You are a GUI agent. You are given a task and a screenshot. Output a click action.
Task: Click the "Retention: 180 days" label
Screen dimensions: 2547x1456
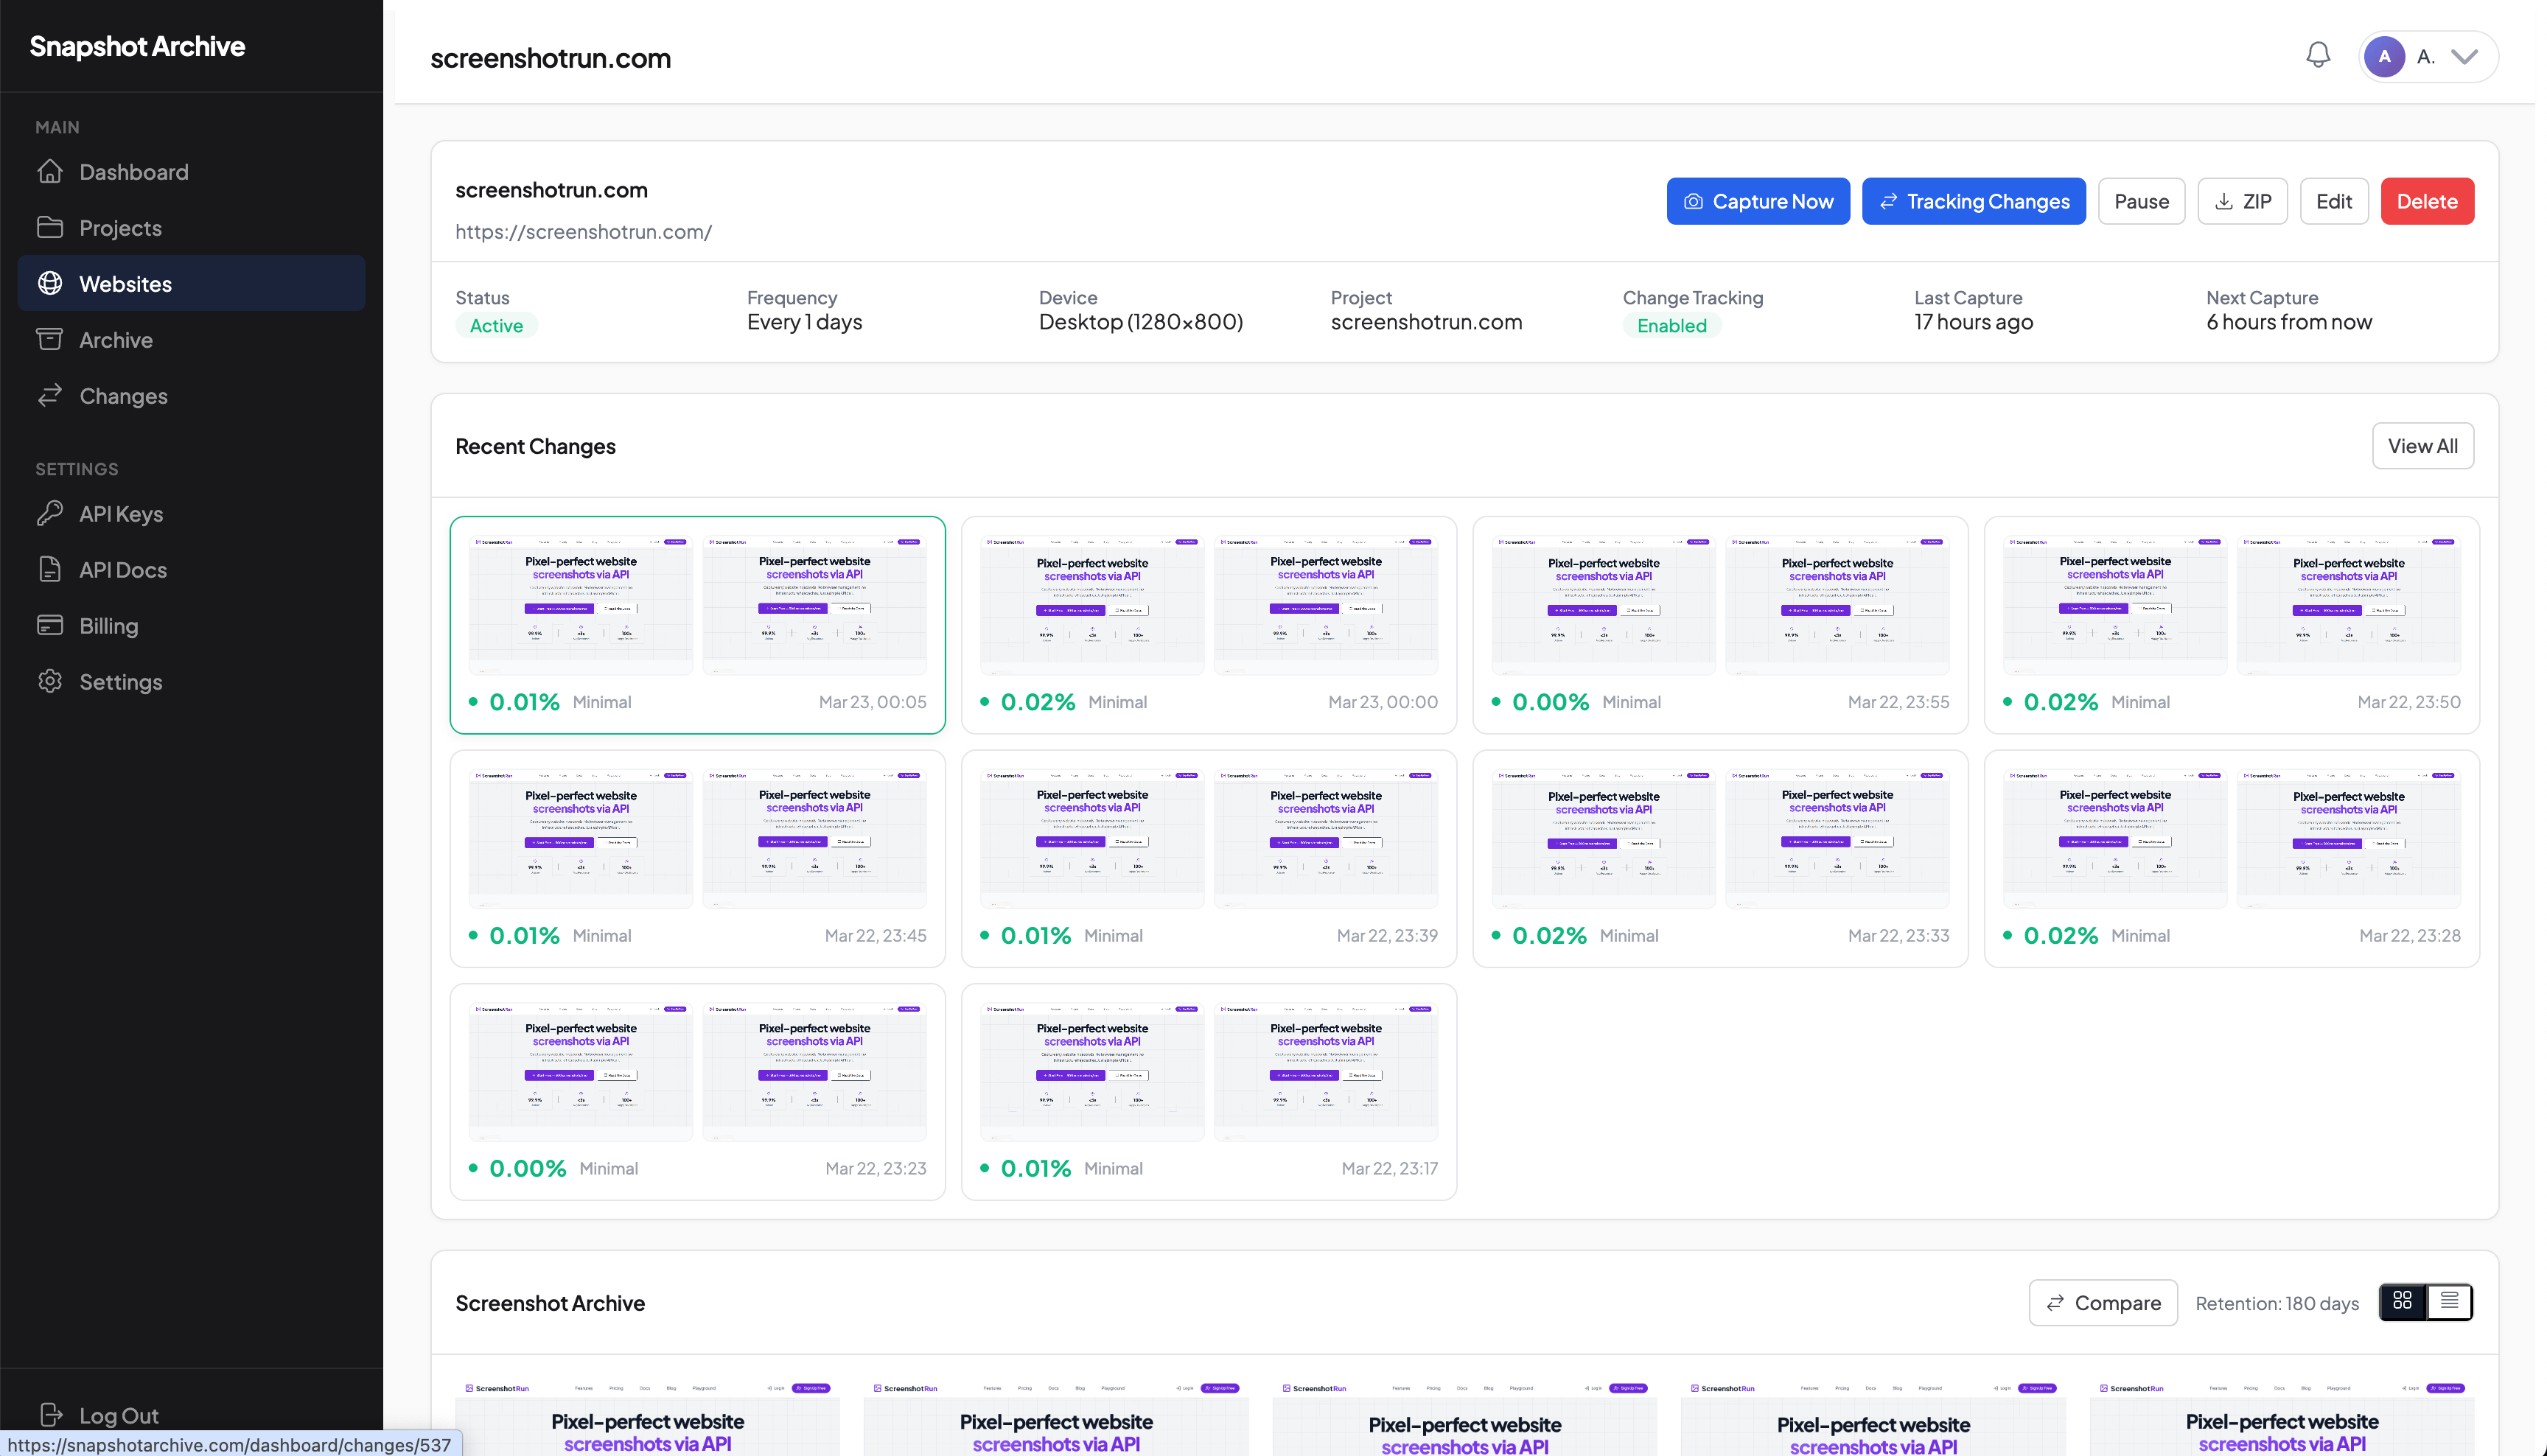tap(2277, 1303)
